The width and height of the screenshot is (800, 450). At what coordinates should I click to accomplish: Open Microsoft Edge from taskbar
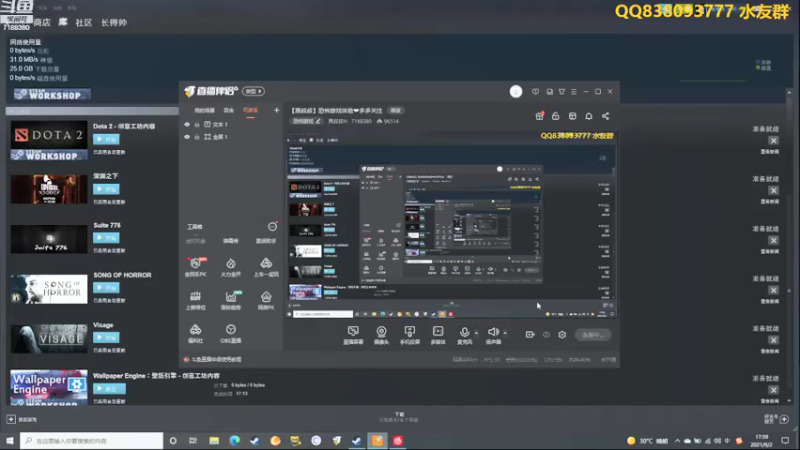tap(235, 441)
